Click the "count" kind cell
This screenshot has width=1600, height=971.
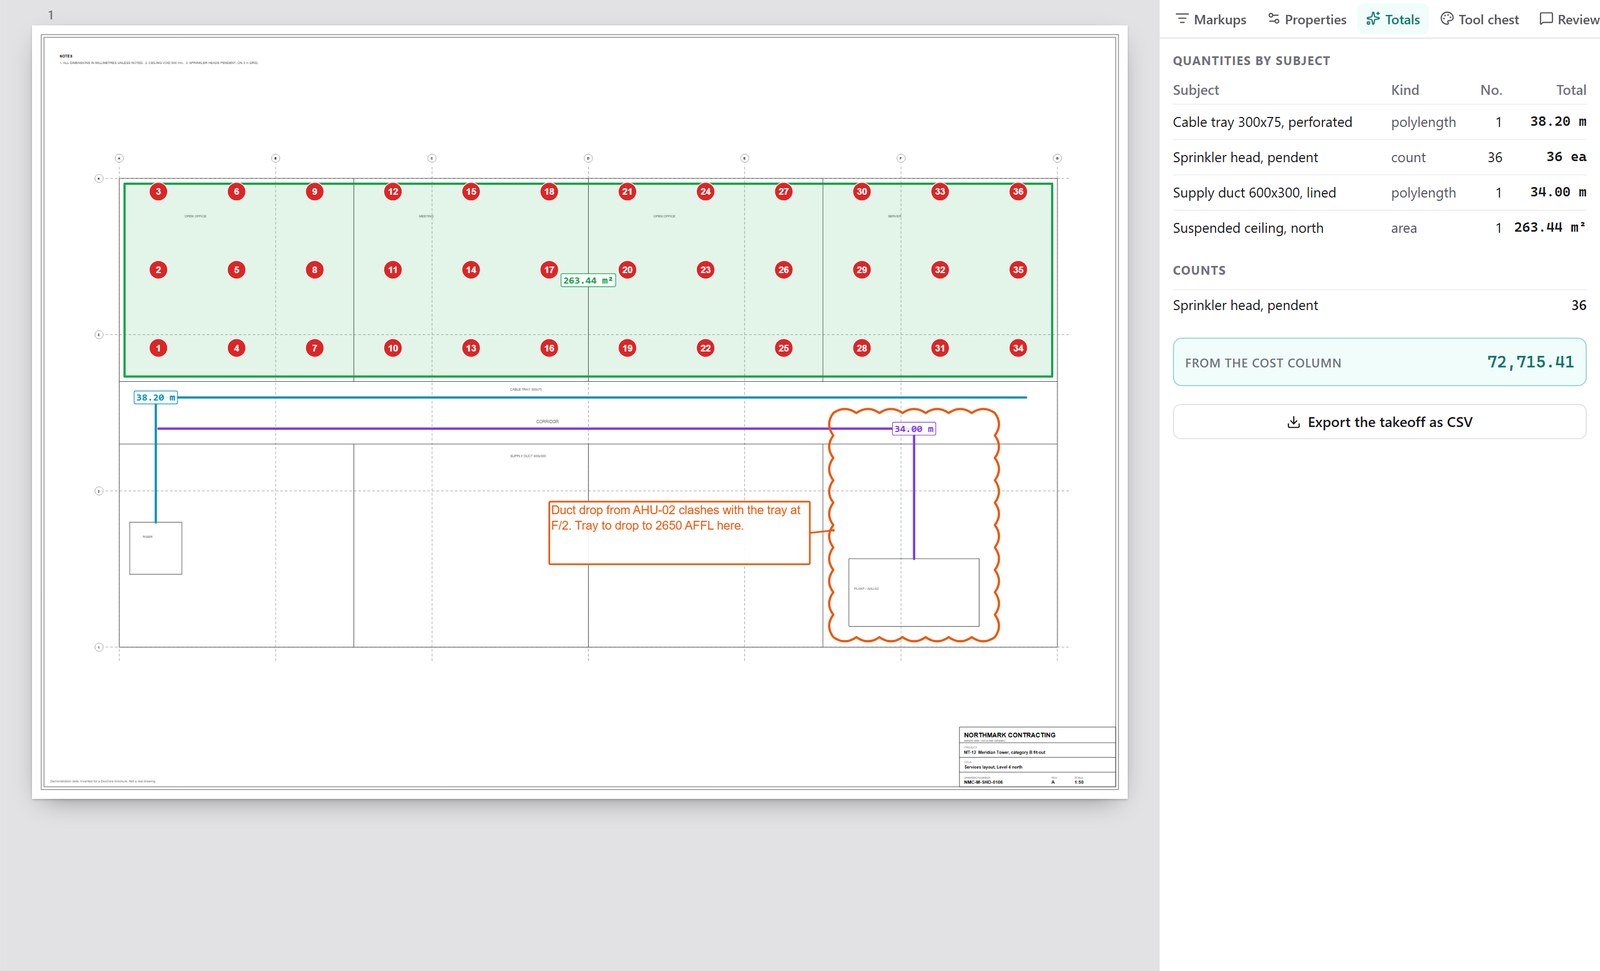coord(1408,158)
